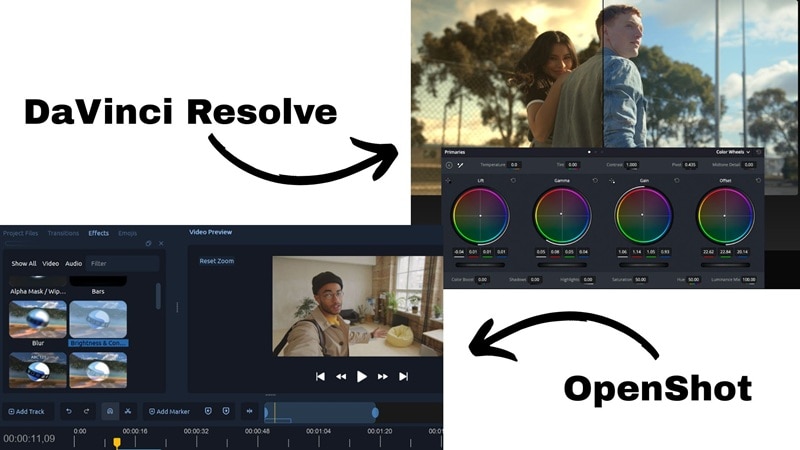Select the Blur effect thumbnail
This screenshot has width=800, height=450.
[38, 319]
